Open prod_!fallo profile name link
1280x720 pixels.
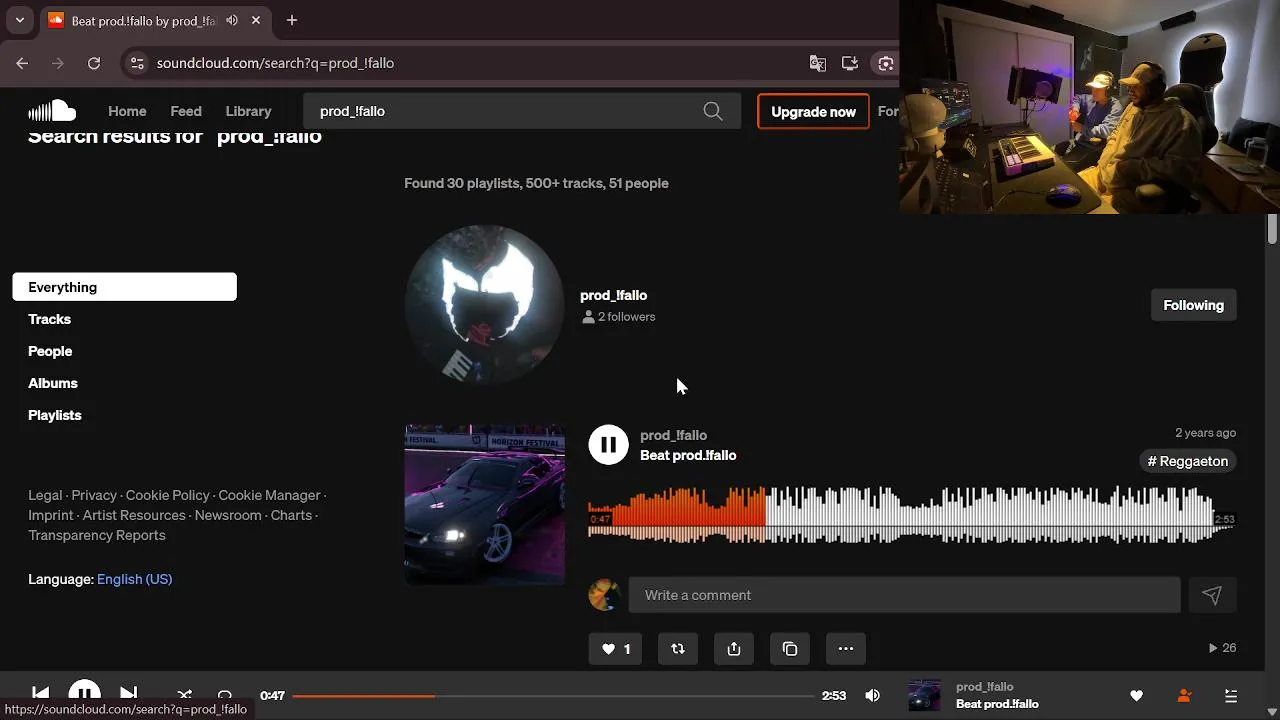click(614, 295)
